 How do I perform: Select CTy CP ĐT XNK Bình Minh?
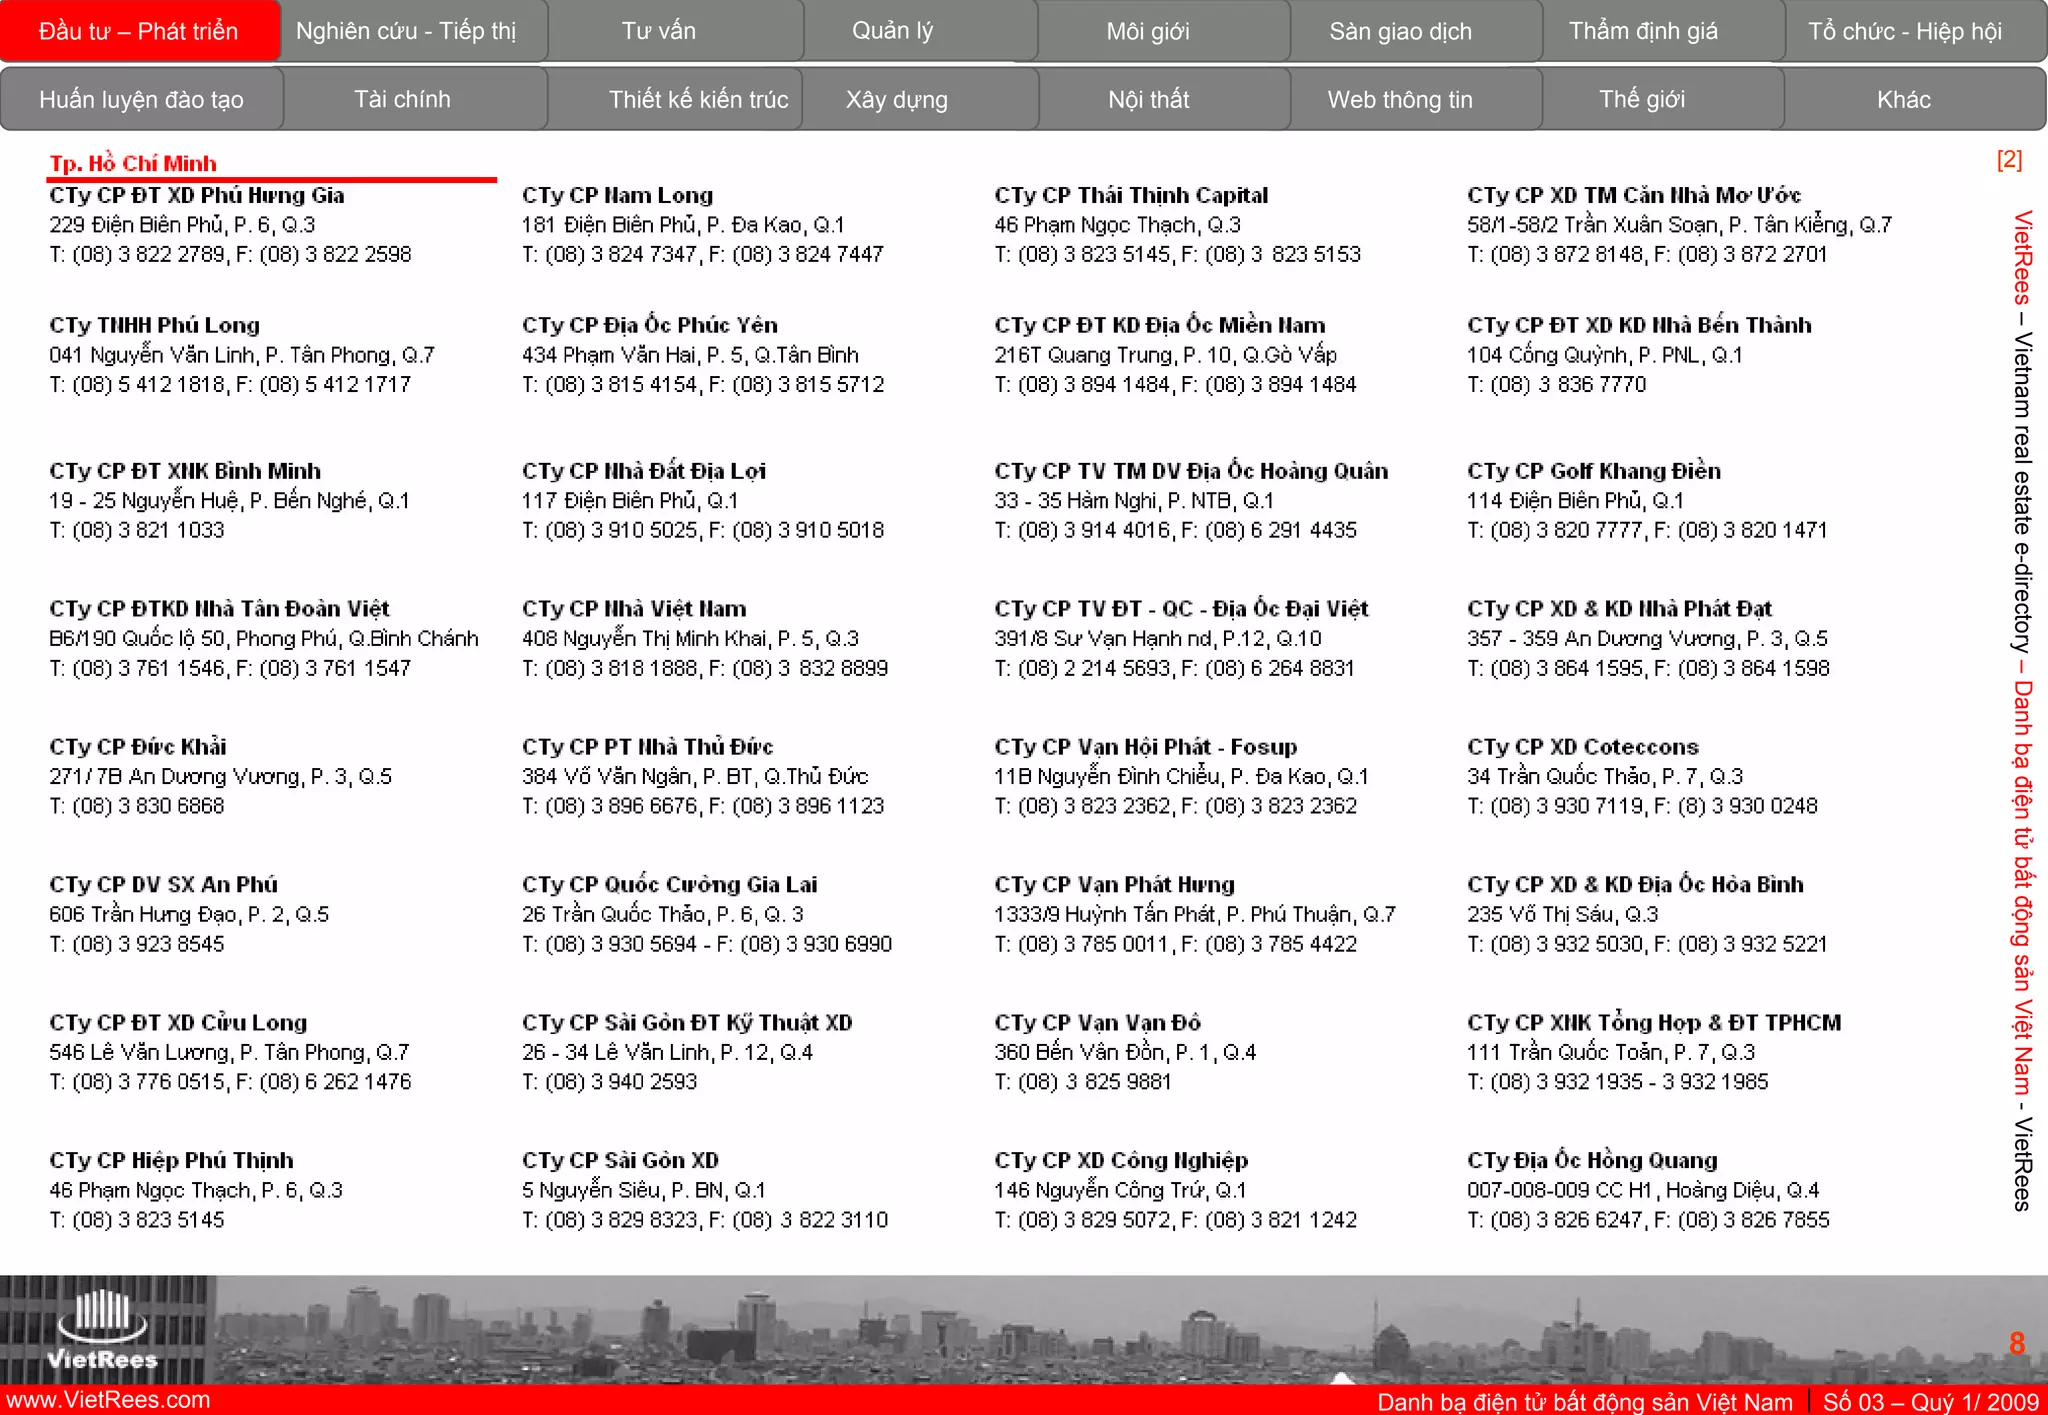tap(185, 471)
